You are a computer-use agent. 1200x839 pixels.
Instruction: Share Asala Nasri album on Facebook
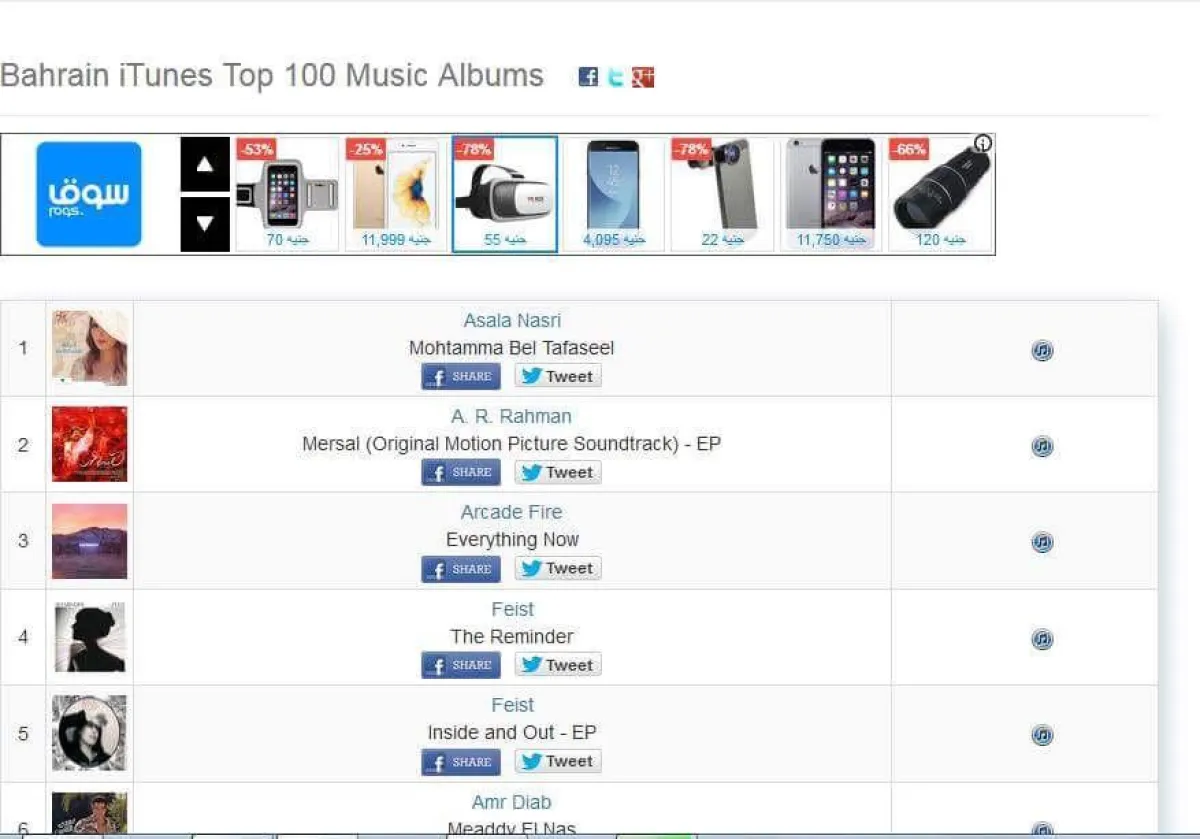pyautogui.click(x=461, y=376)
